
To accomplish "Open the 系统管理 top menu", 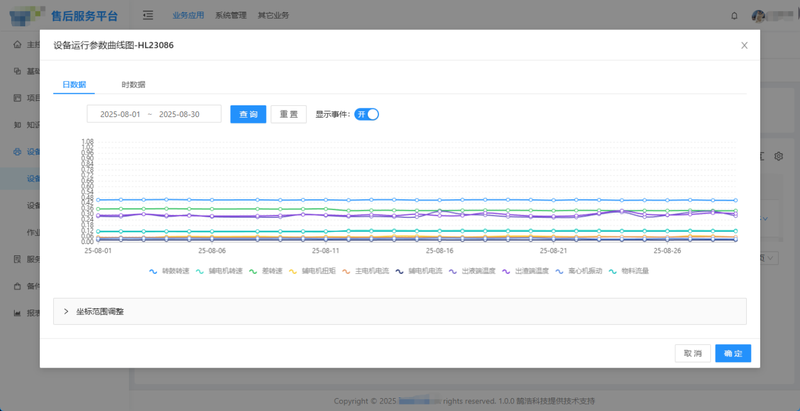I will [x=231, y=16].
